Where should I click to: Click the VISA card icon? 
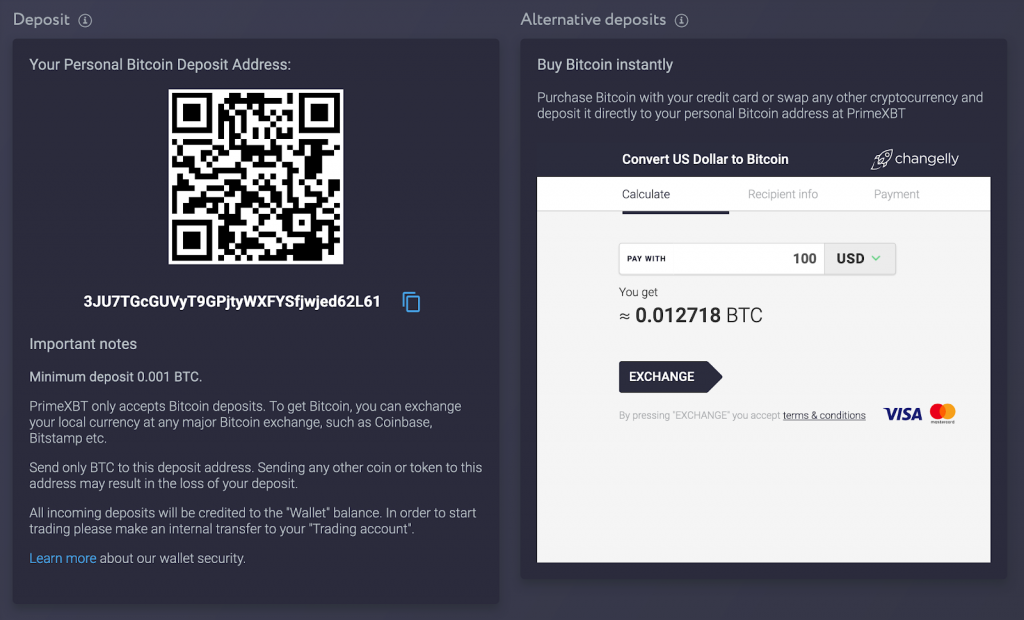902,413
